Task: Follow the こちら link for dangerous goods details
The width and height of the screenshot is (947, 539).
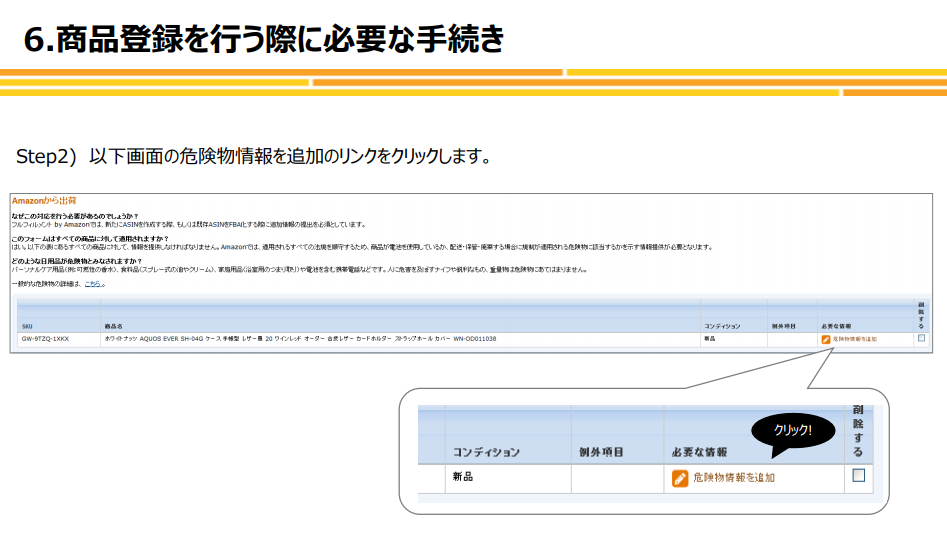Action: pyautogui.click(x=92, y=284)
